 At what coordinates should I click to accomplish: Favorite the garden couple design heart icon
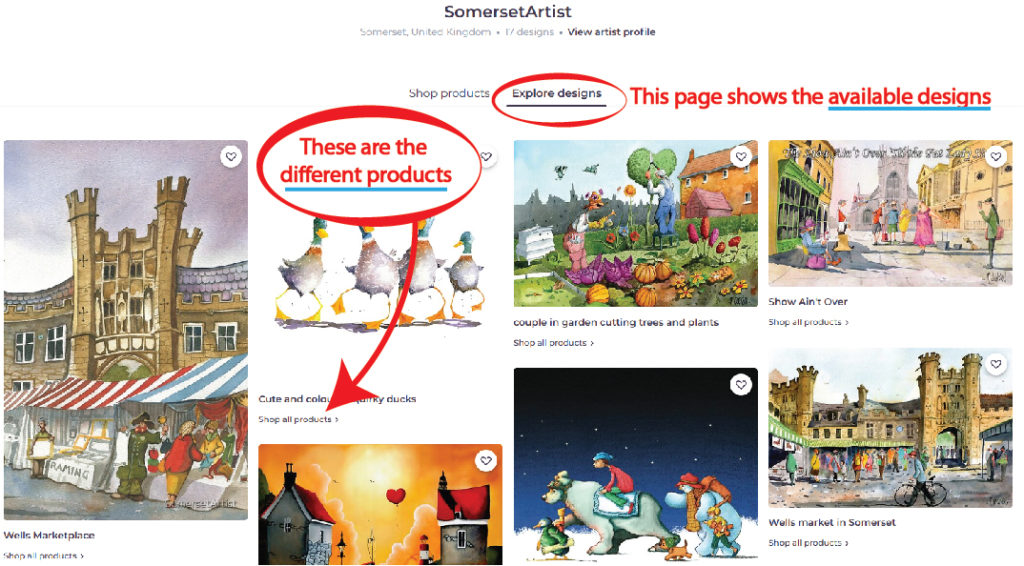[x=741, y=157]
